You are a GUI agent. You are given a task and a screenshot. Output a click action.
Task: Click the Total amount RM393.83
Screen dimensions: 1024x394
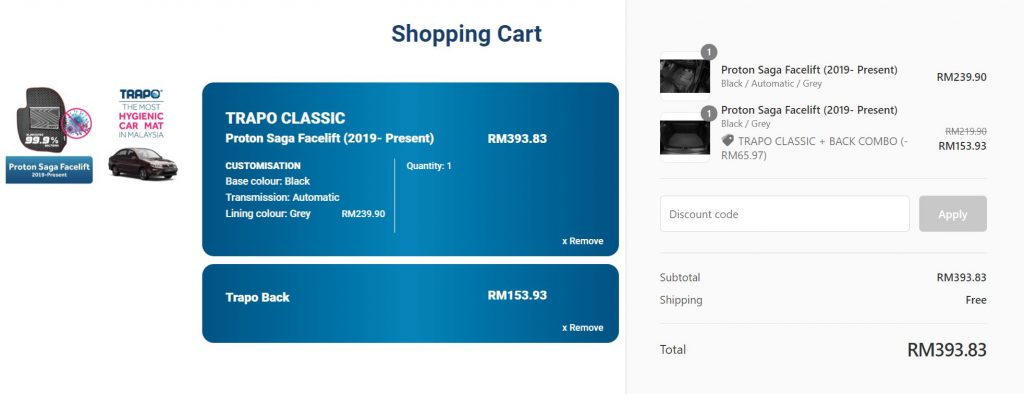pyautogui.click(x=947, y=350)
